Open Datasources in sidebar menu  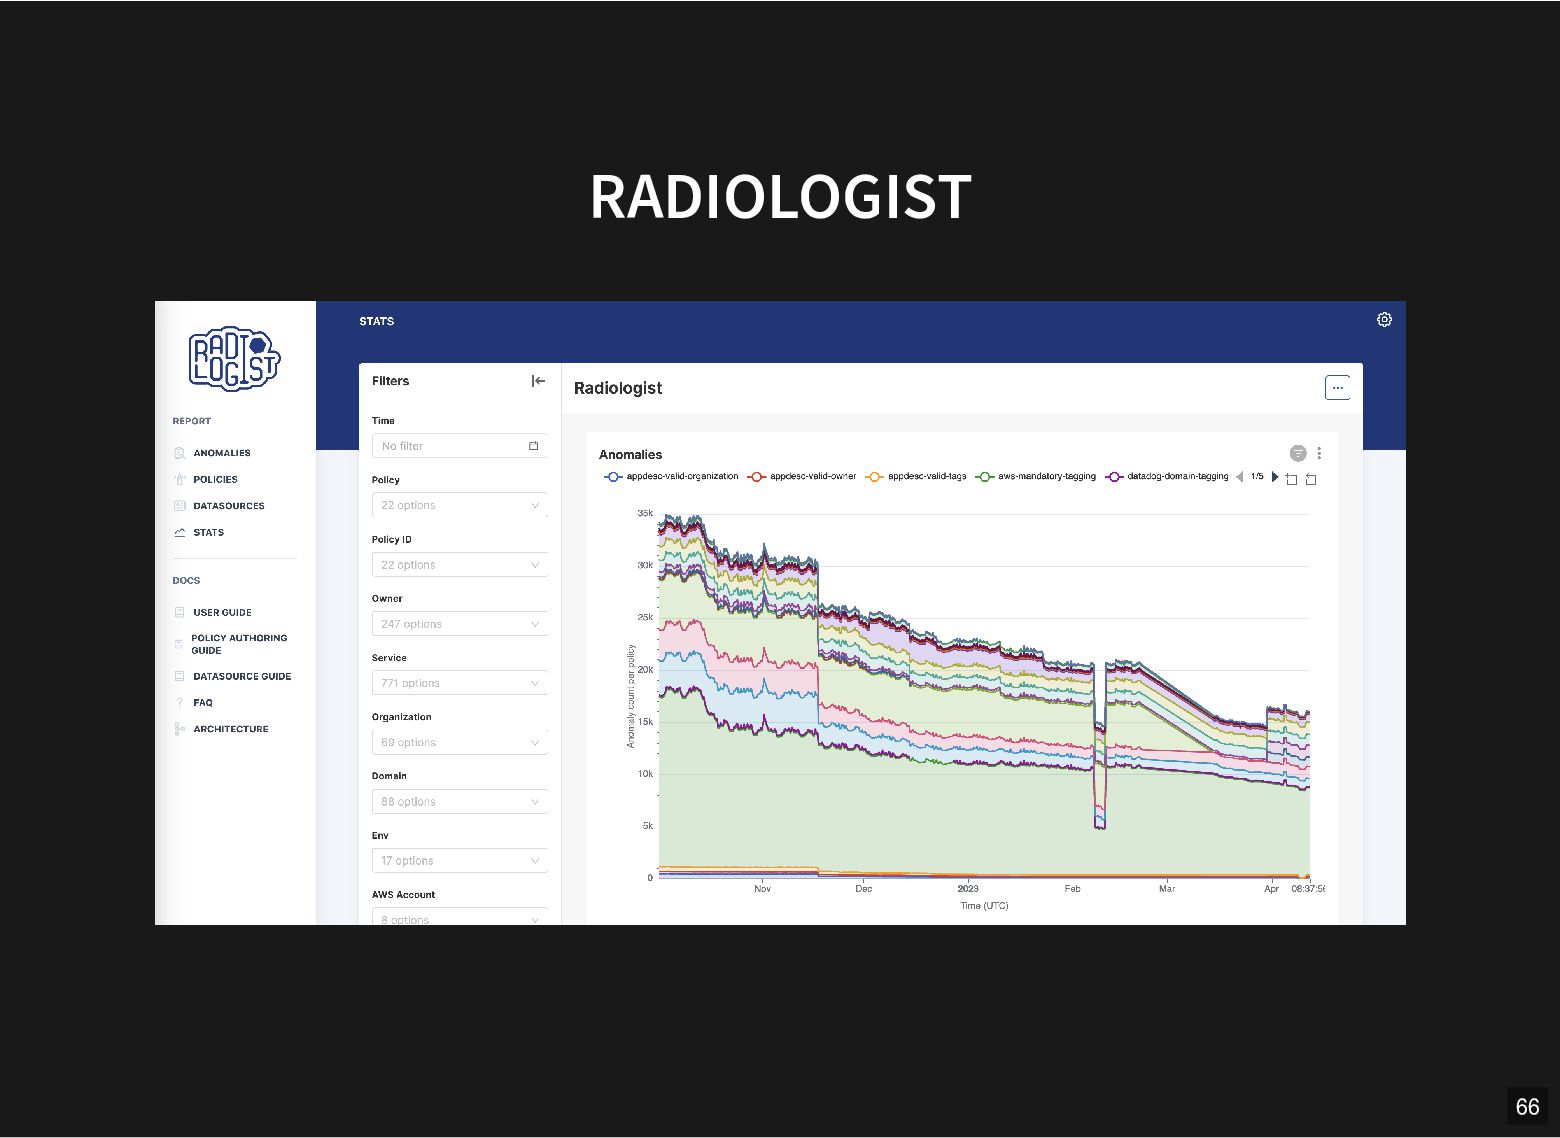[229, 506]
